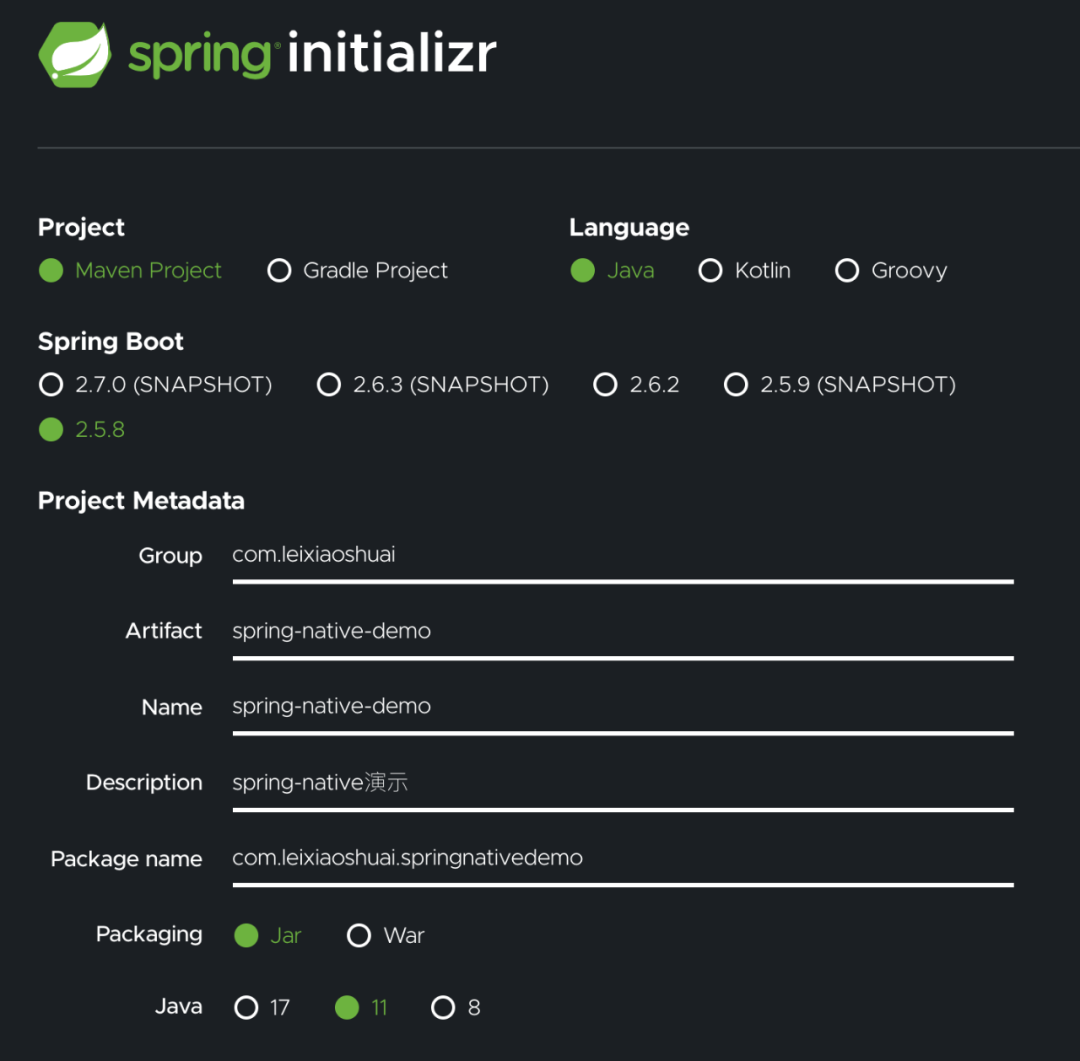Choose Groovy as the language
This screenshot has width=1080, height=1061.
coord(847,270)
